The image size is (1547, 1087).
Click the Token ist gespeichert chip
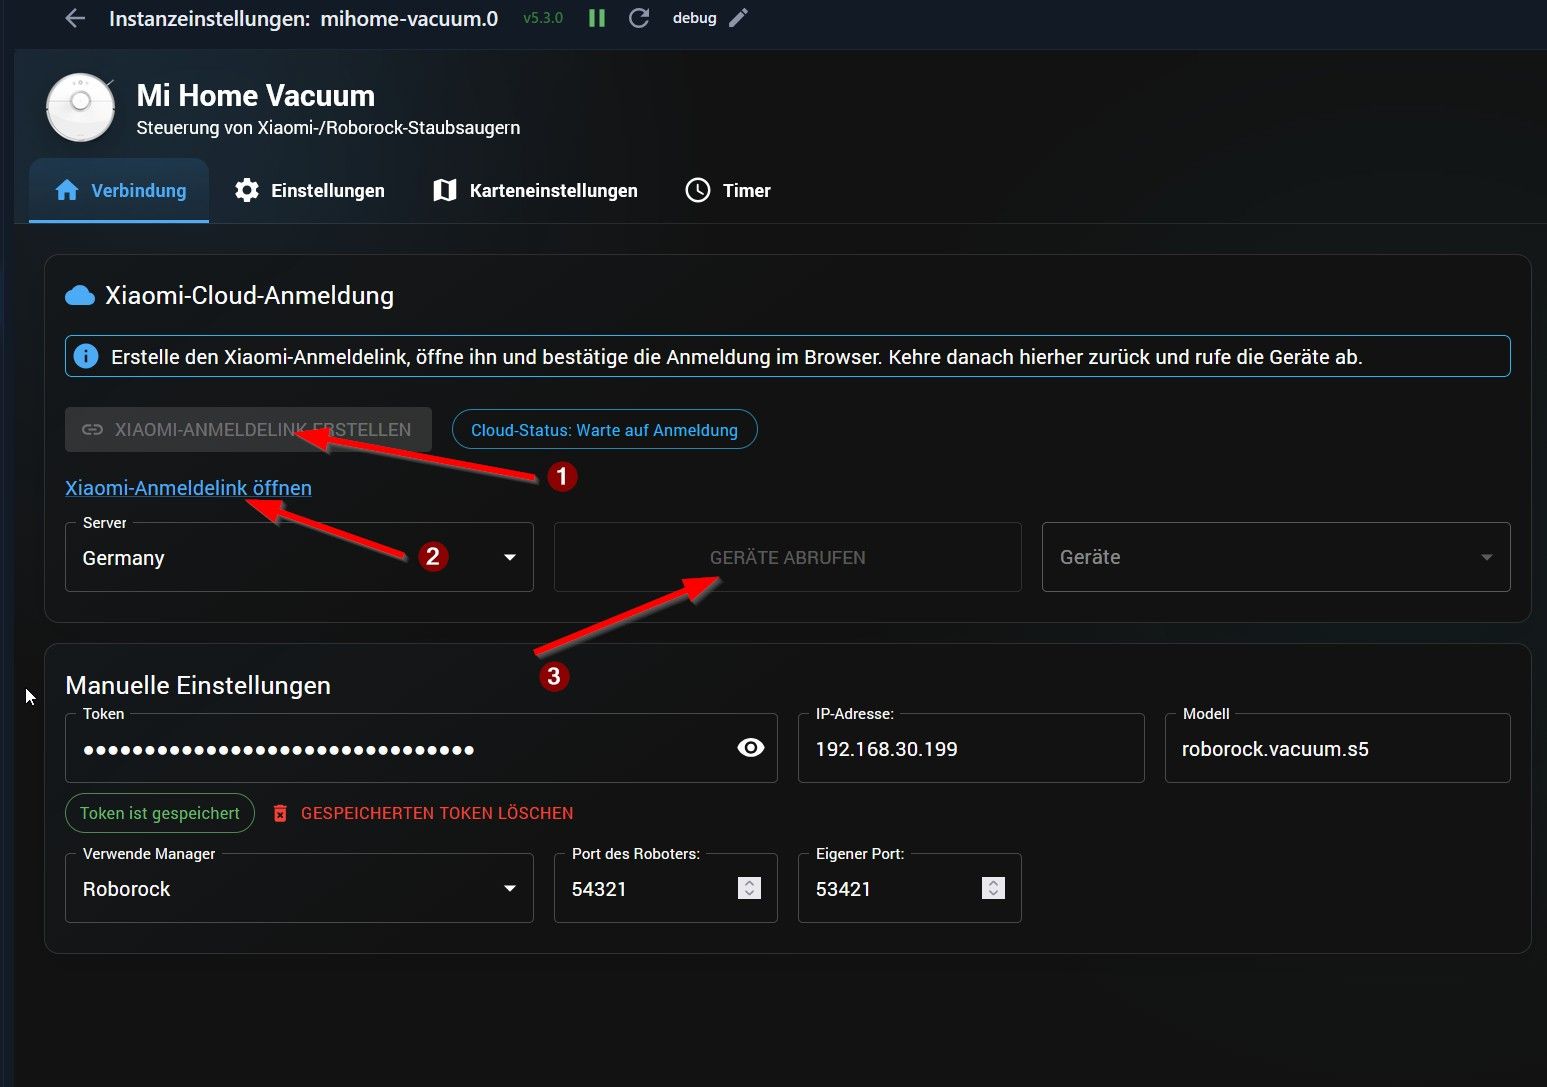160,813
